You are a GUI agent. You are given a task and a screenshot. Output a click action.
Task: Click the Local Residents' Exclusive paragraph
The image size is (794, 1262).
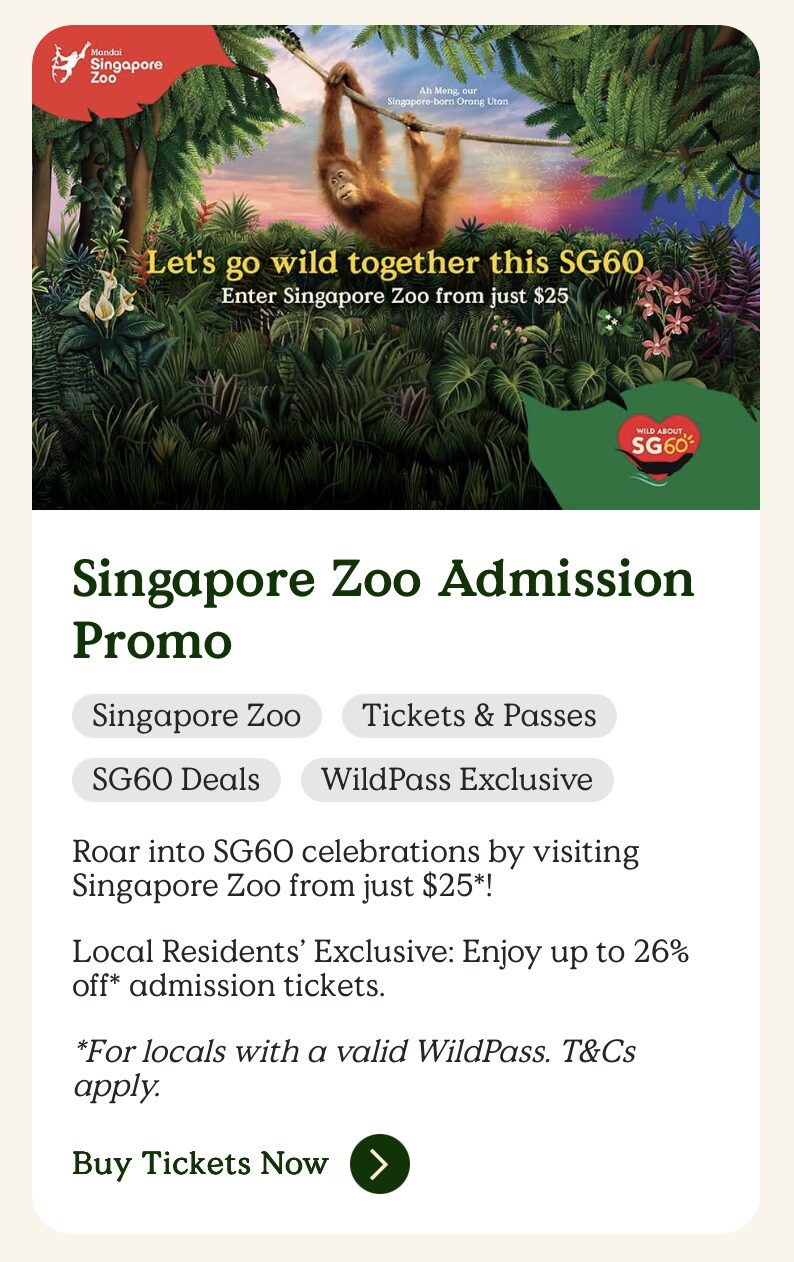click(x=380, y=968)
